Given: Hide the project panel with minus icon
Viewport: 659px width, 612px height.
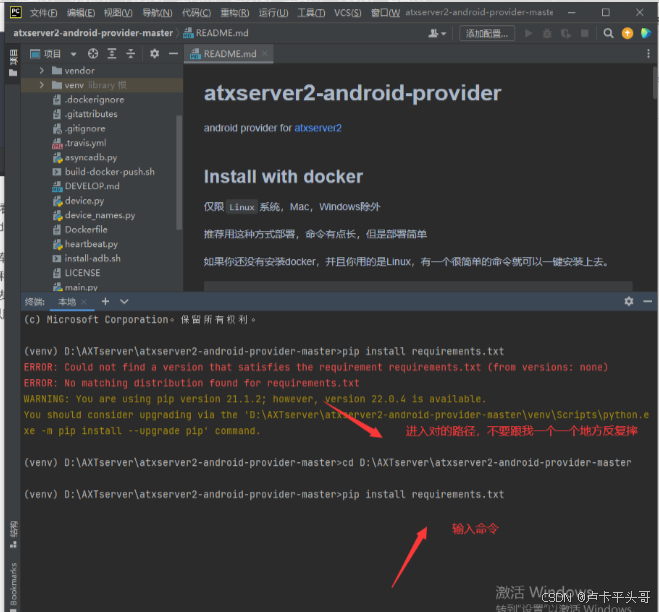Looking at the screenshot, I should [x=173, y=53].
